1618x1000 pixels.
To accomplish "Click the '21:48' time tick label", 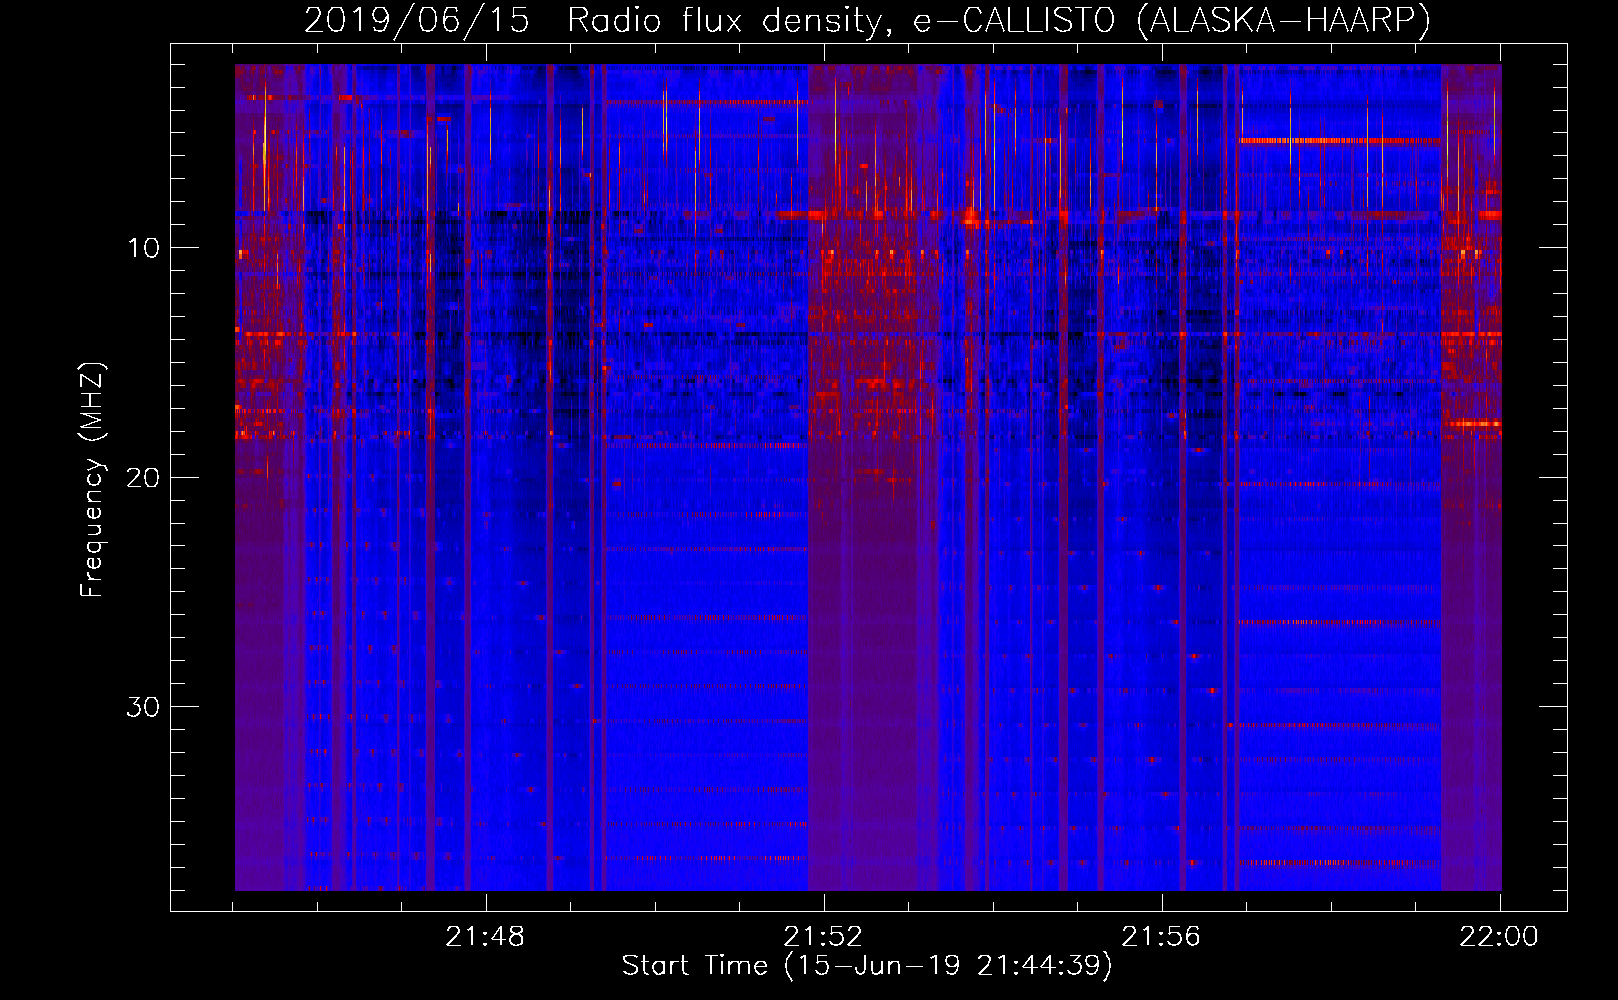I will click(485, 937).
